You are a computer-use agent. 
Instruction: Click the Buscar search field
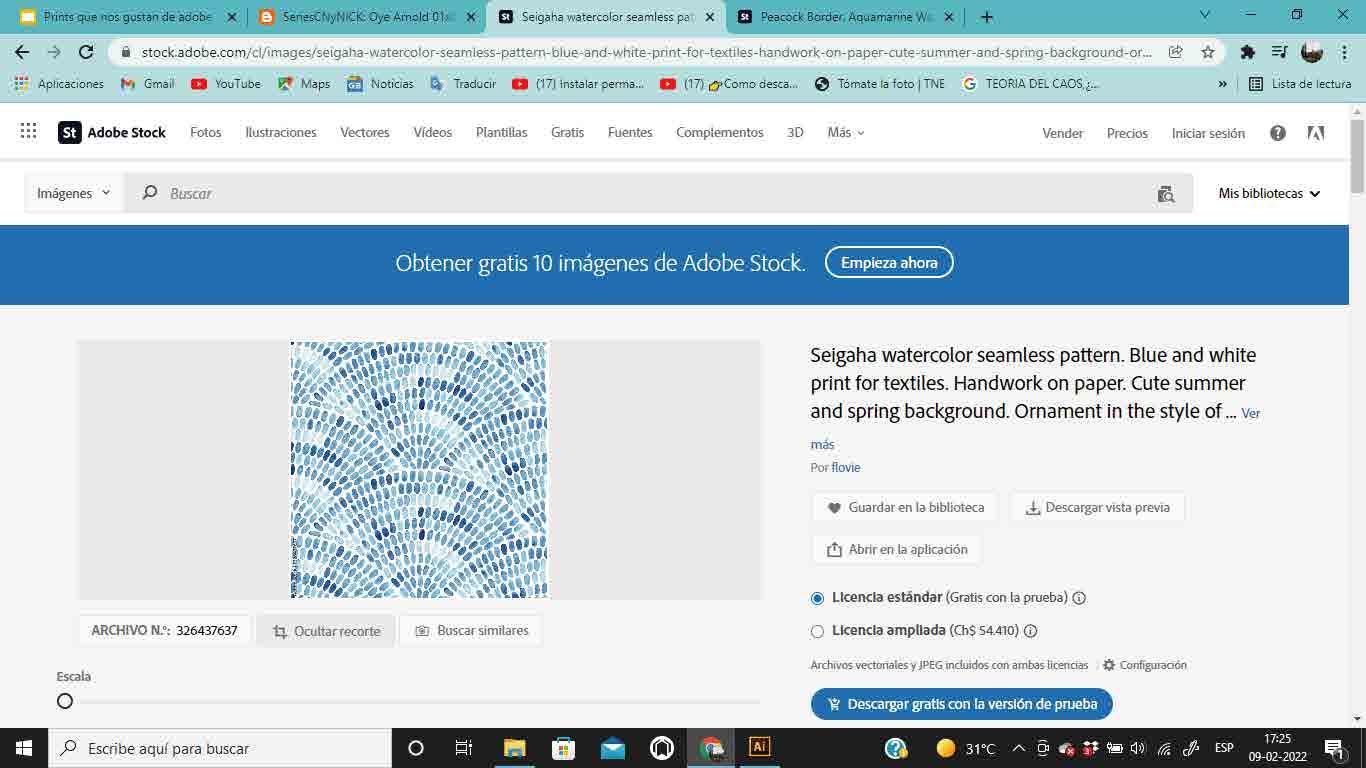click(x=658, y=193)
